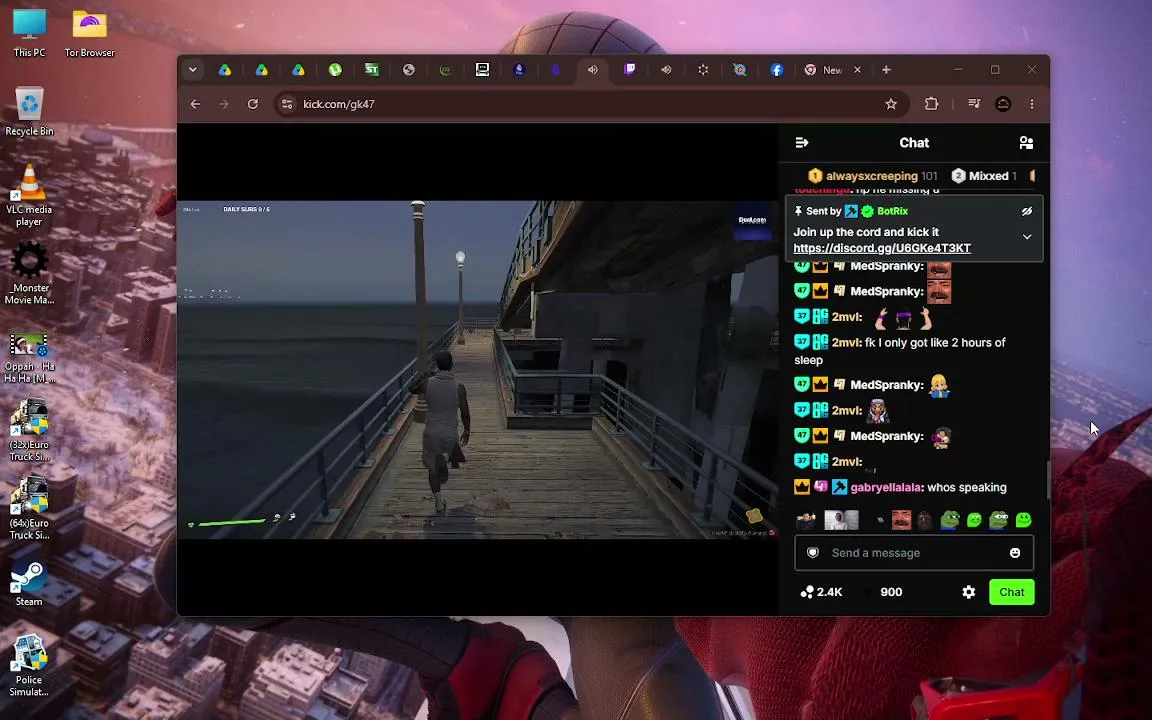Switch to the second Google Drive tab
This screenshot has width=1152, height=720.
[262, 70]
